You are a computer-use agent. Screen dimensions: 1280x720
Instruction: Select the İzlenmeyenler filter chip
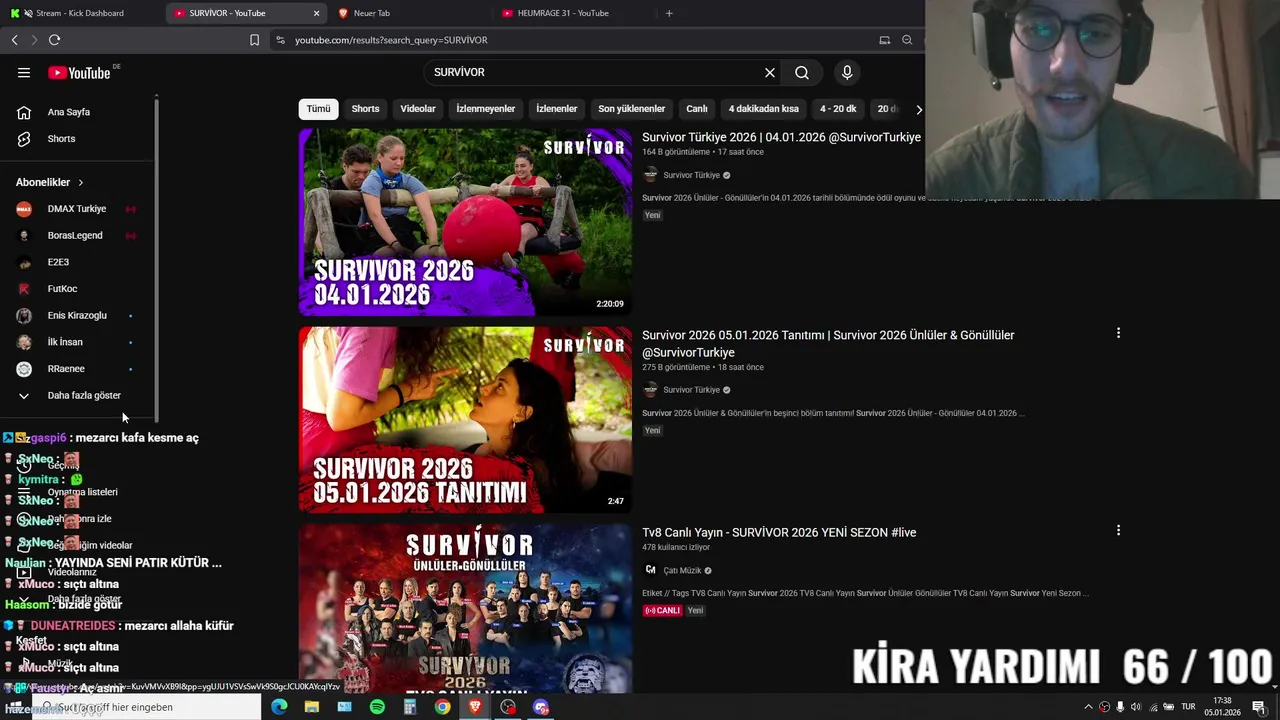(x=486, y=109)
